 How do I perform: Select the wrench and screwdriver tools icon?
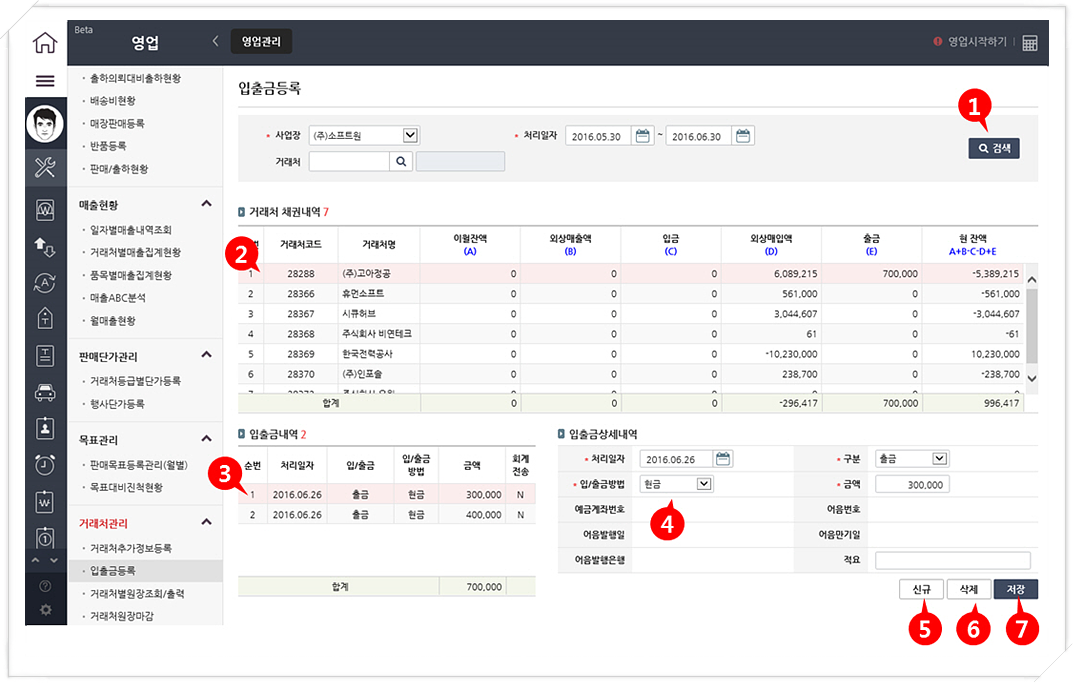[x=45, y=167]
